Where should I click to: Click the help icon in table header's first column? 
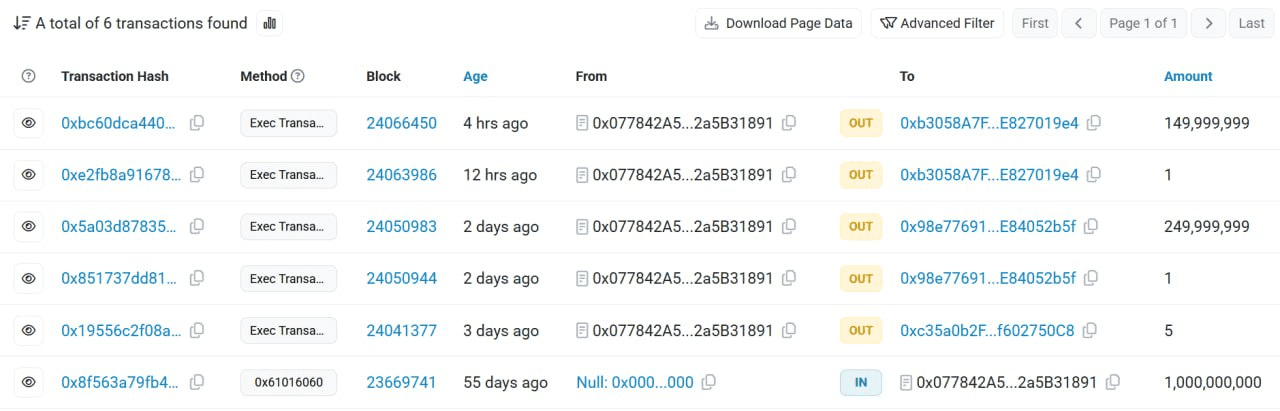(x=29, y=76)
